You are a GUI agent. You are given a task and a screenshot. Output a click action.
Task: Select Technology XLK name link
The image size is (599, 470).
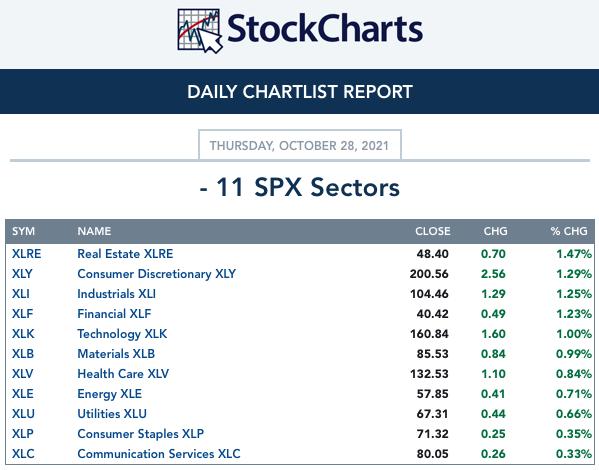(x=122, y=334)
